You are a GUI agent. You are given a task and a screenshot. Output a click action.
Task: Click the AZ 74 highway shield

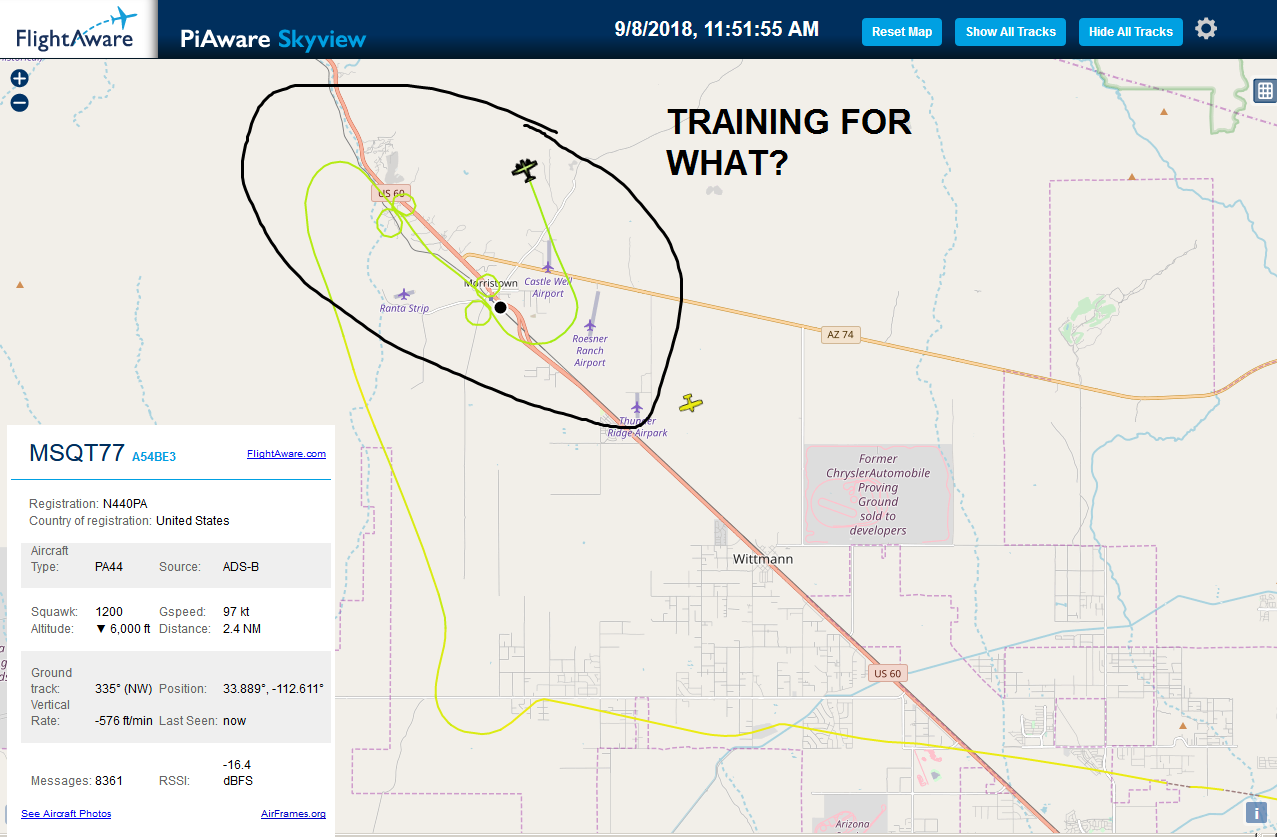(x=841, y=335)
